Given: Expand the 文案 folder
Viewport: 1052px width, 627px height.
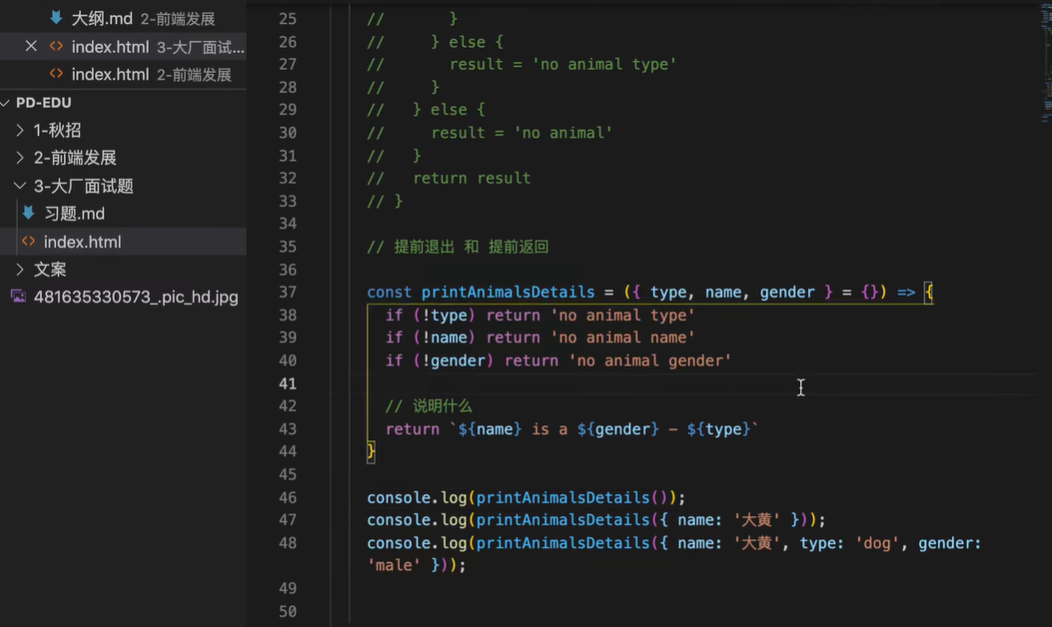Looking at the screenshot, I should pyautogui.click(x=20, y=270).
